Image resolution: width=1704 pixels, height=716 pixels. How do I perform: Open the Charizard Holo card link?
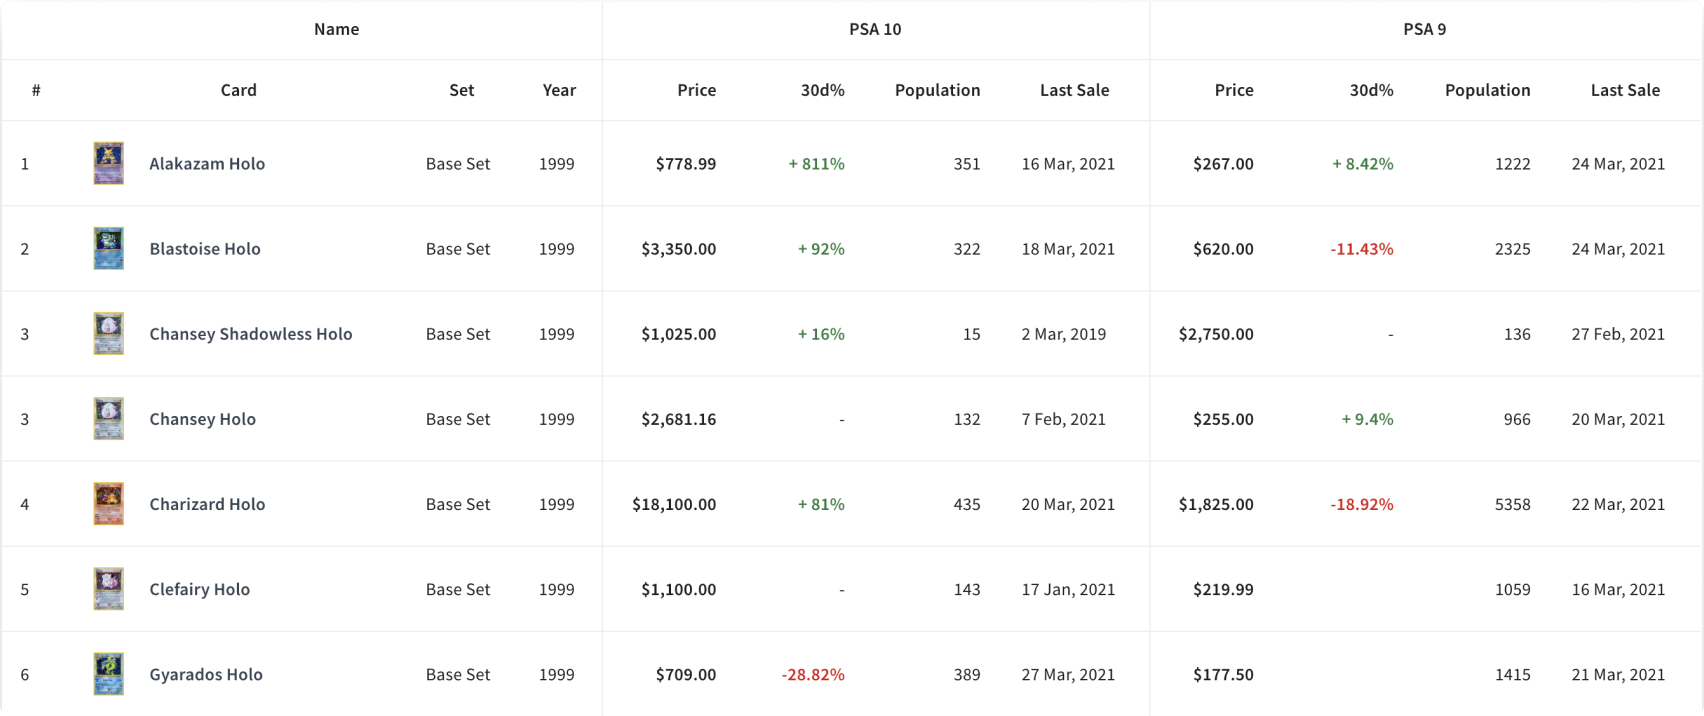point(207,505)
